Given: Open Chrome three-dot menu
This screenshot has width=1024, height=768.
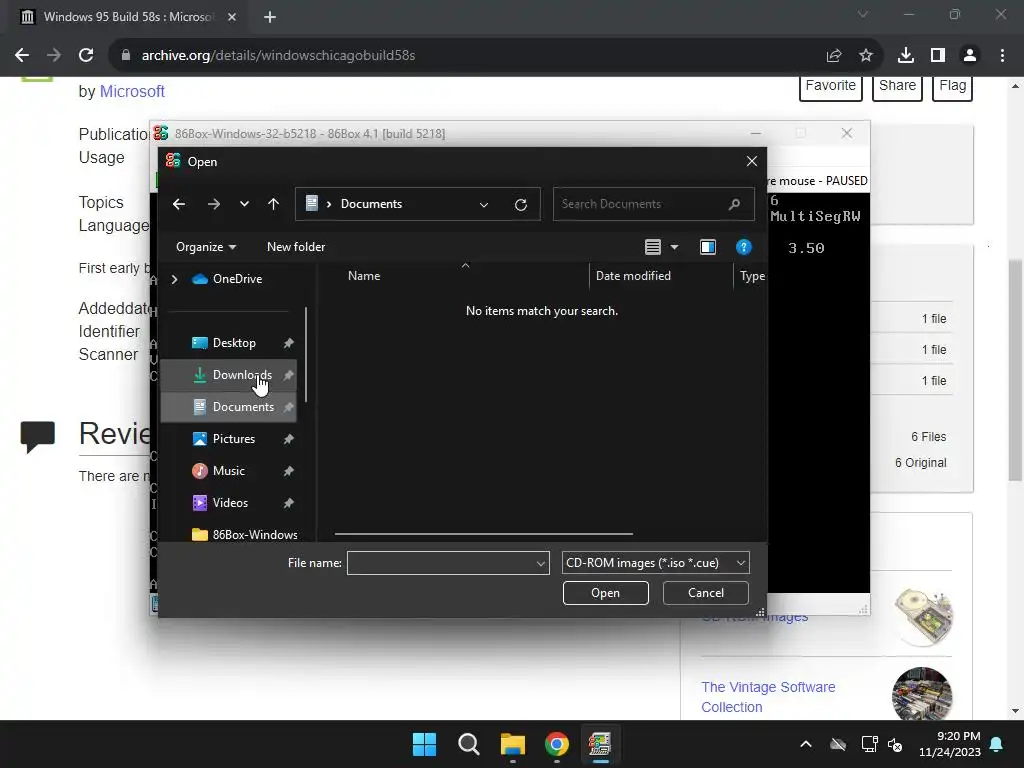Looking at the screenshot, I should tap(1002, 56).
